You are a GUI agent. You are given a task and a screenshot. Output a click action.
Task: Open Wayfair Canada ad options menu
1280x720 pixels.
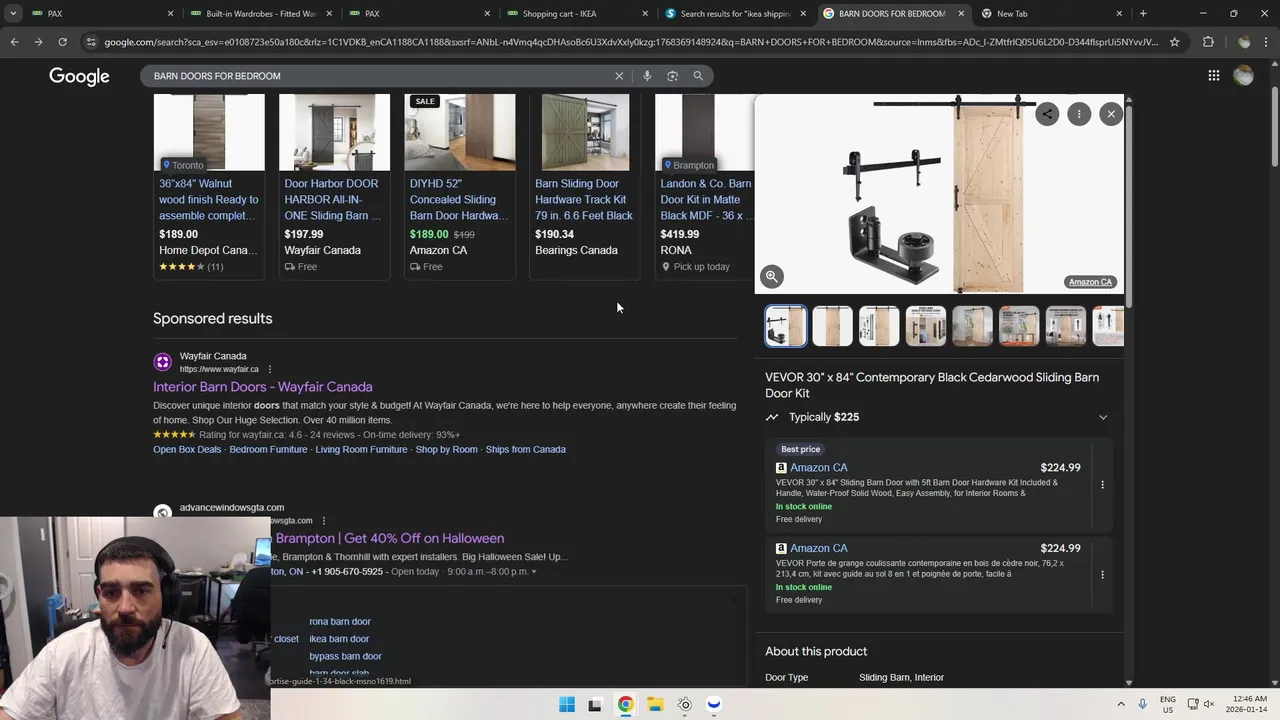point(269,369)
